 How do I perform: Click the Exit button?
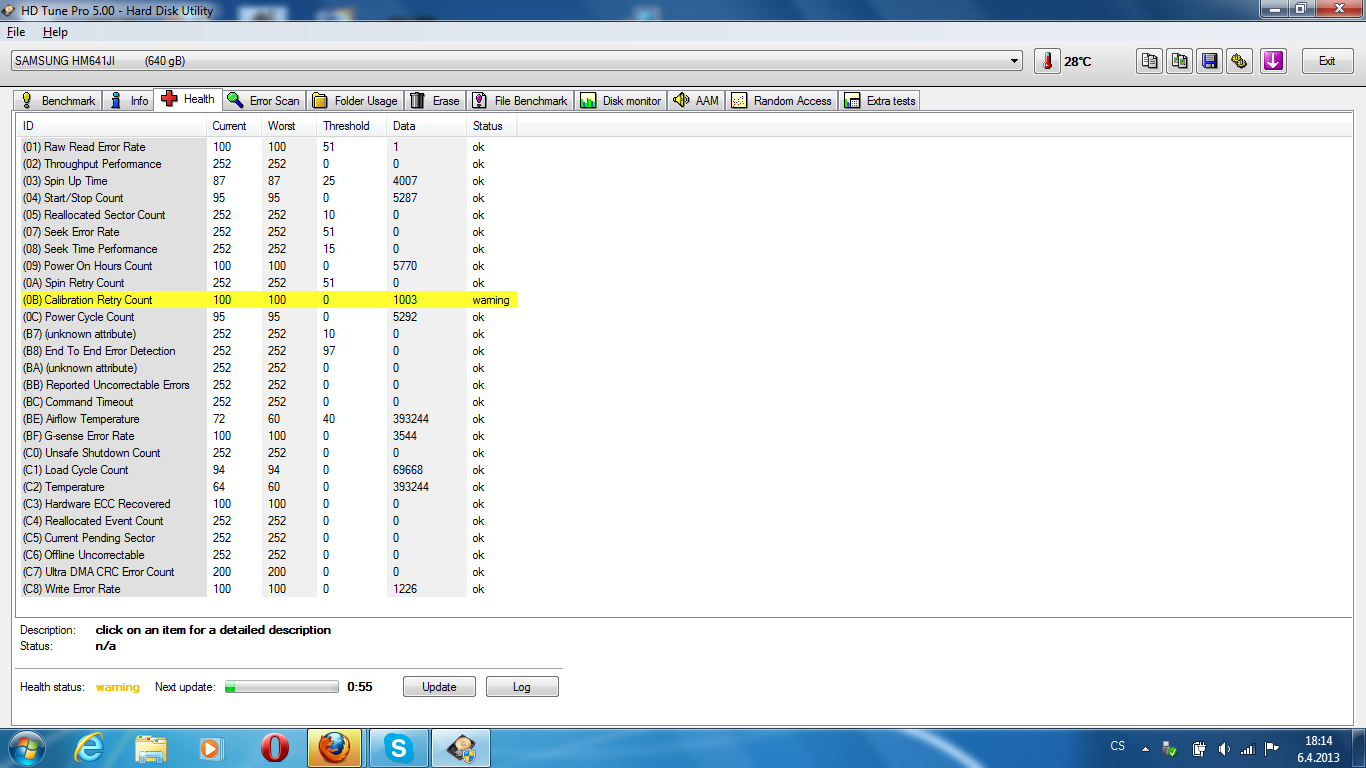(1327, 61)
